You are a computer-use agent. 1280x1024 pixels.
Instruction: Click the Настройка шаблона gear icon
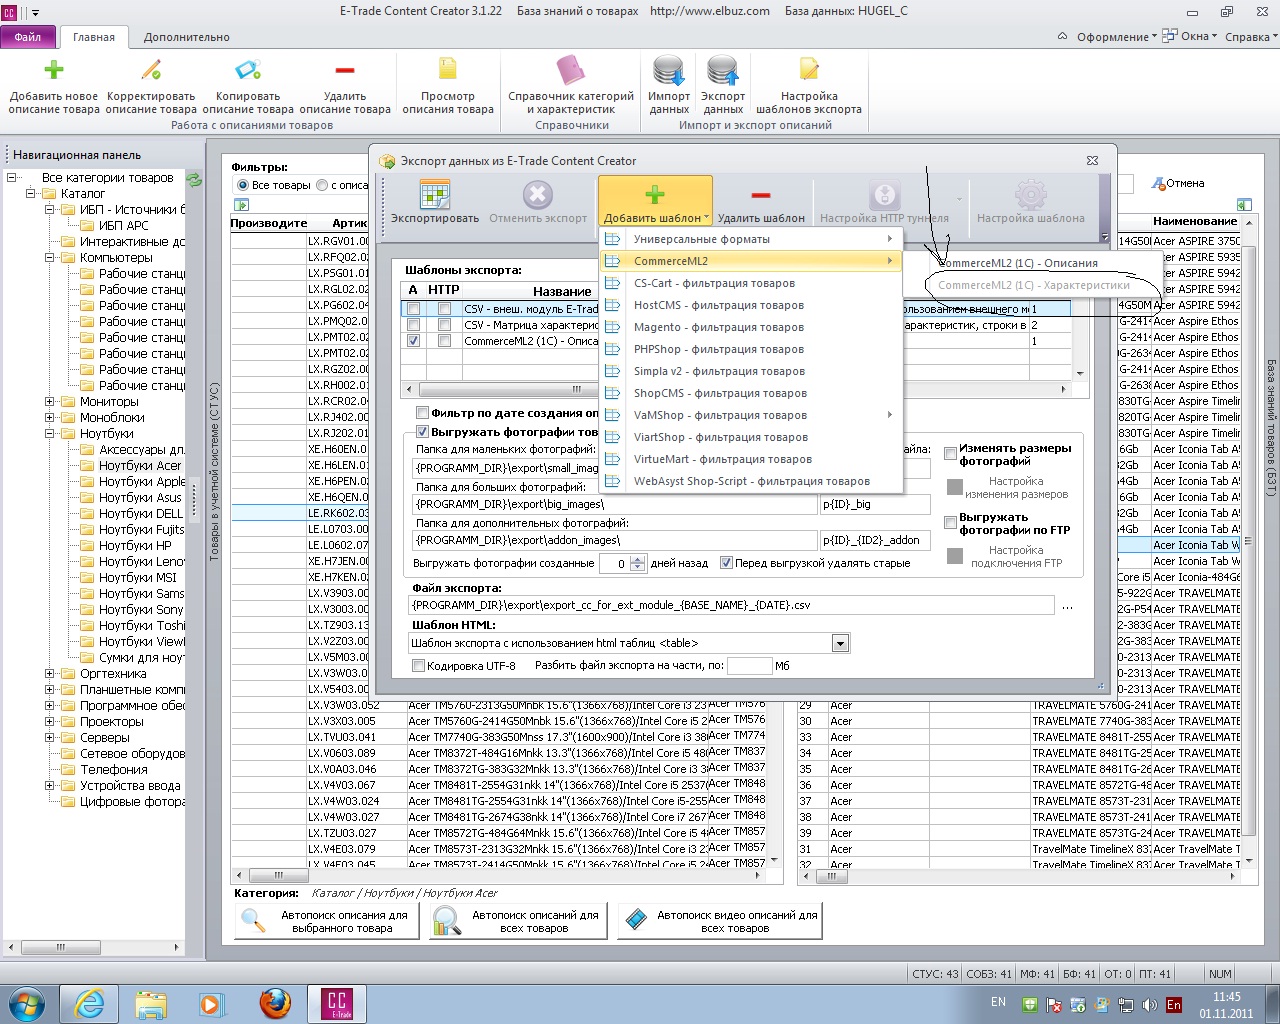[1030, 194]
